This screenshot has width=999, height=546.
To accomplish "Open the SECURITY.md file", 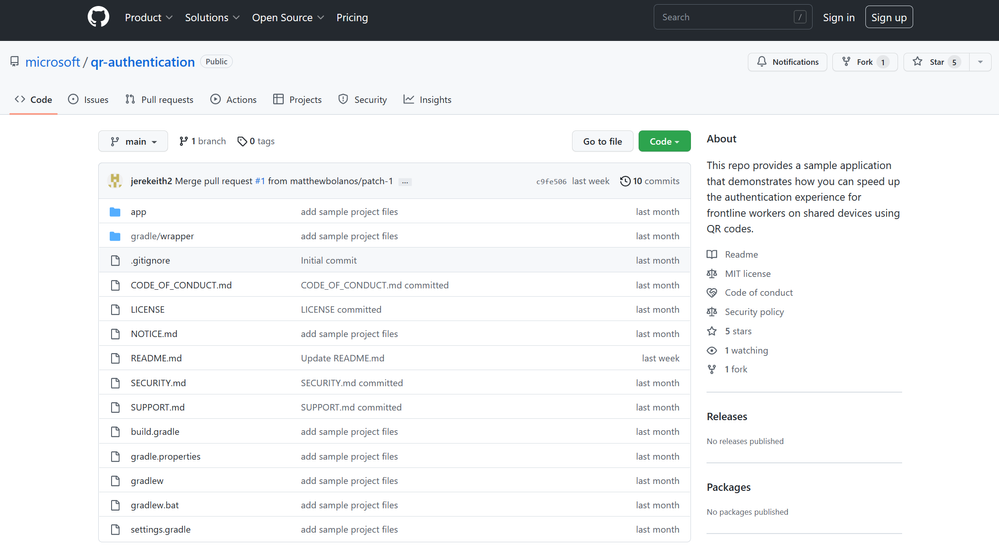I will click(158, 383).
